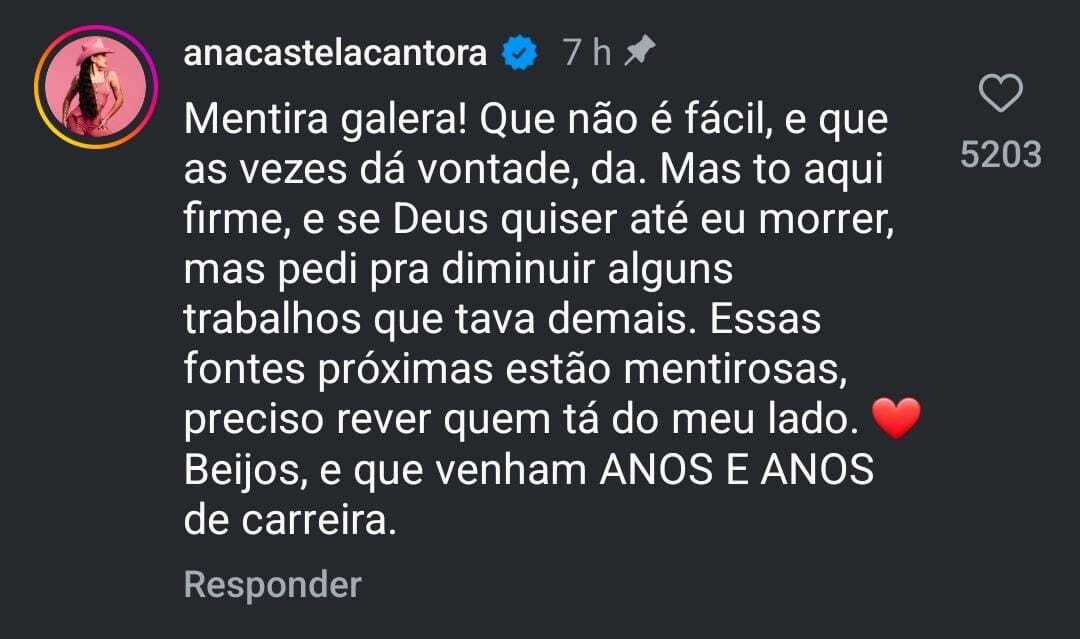Click the word "Beijos" in the comment
Viewport: 1080px width, 639px height.
241,471
